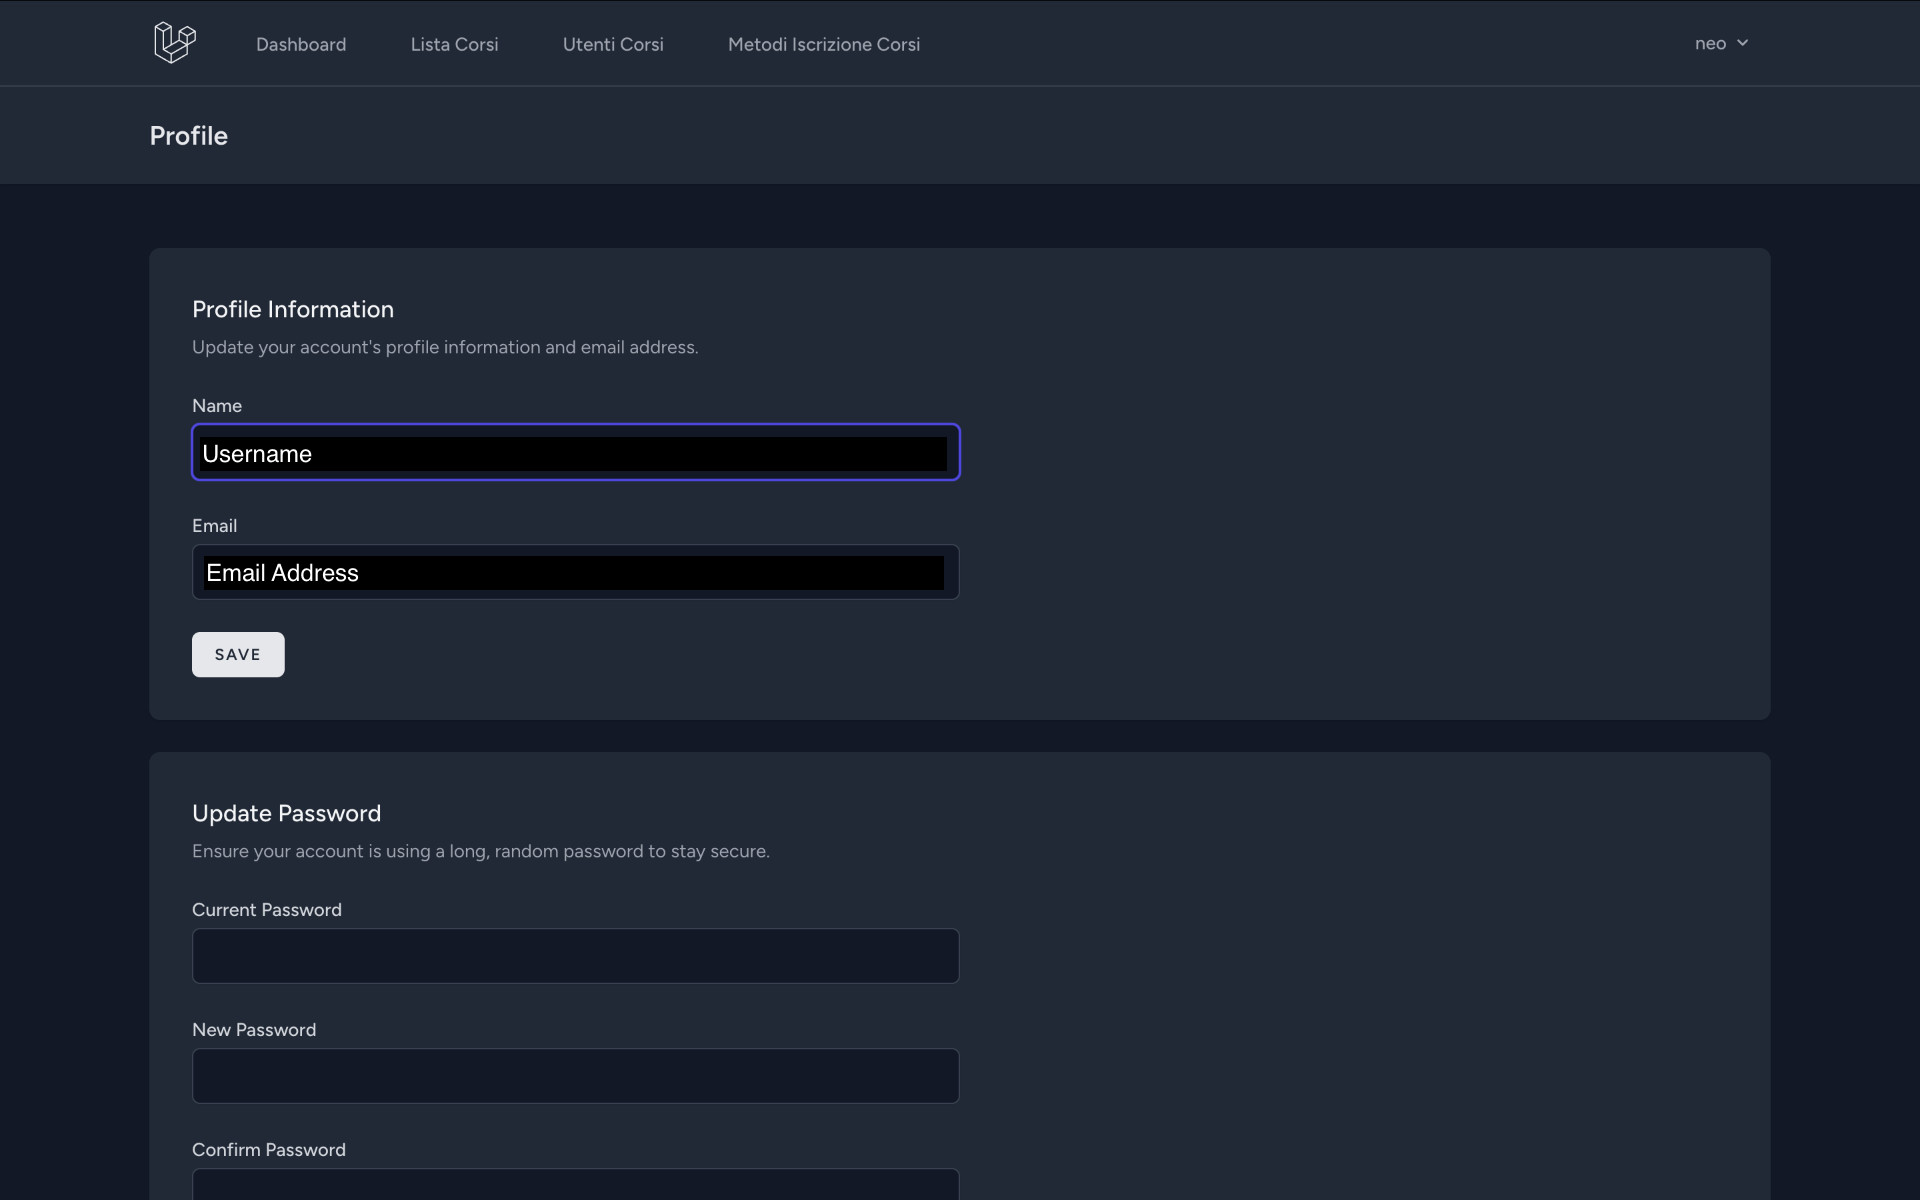Click the chevron next to neo
This screenshot has height=1200, width=1920.
point(1743,43)
